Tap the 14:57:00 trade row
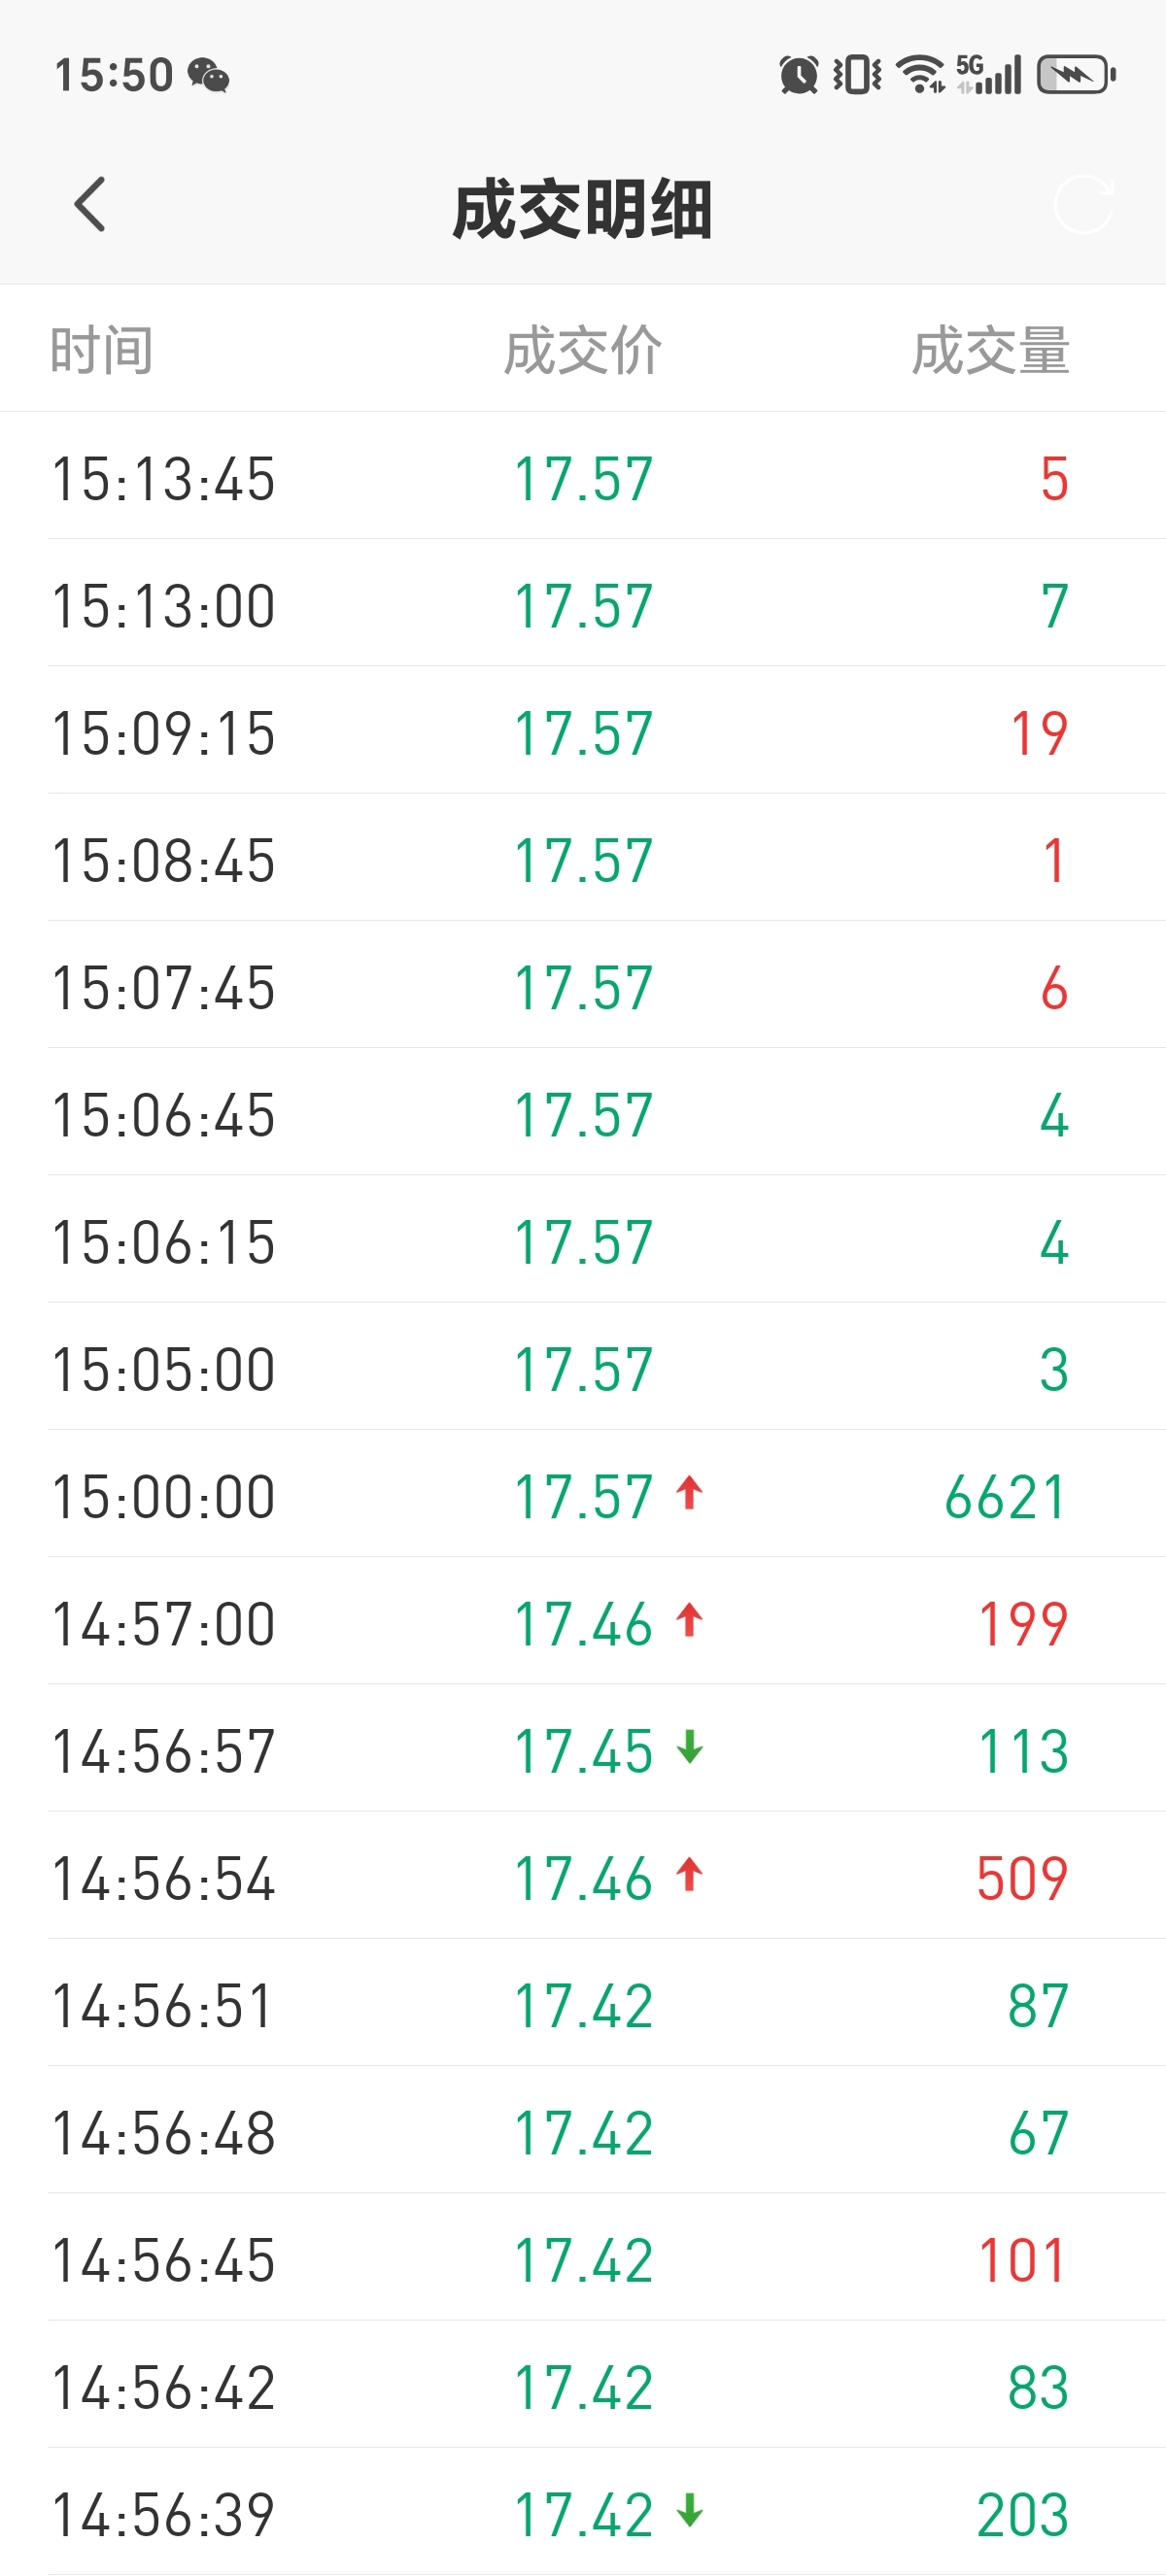The height and width of the screenshot is (2576, 1166). (x=583, y=1621)
